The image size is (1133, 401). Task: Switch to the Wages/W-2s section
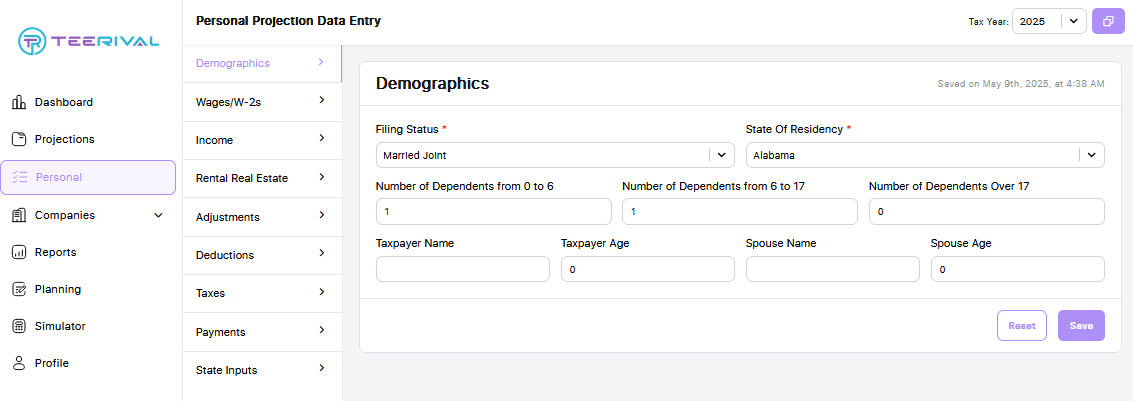[x=262, y=102]
